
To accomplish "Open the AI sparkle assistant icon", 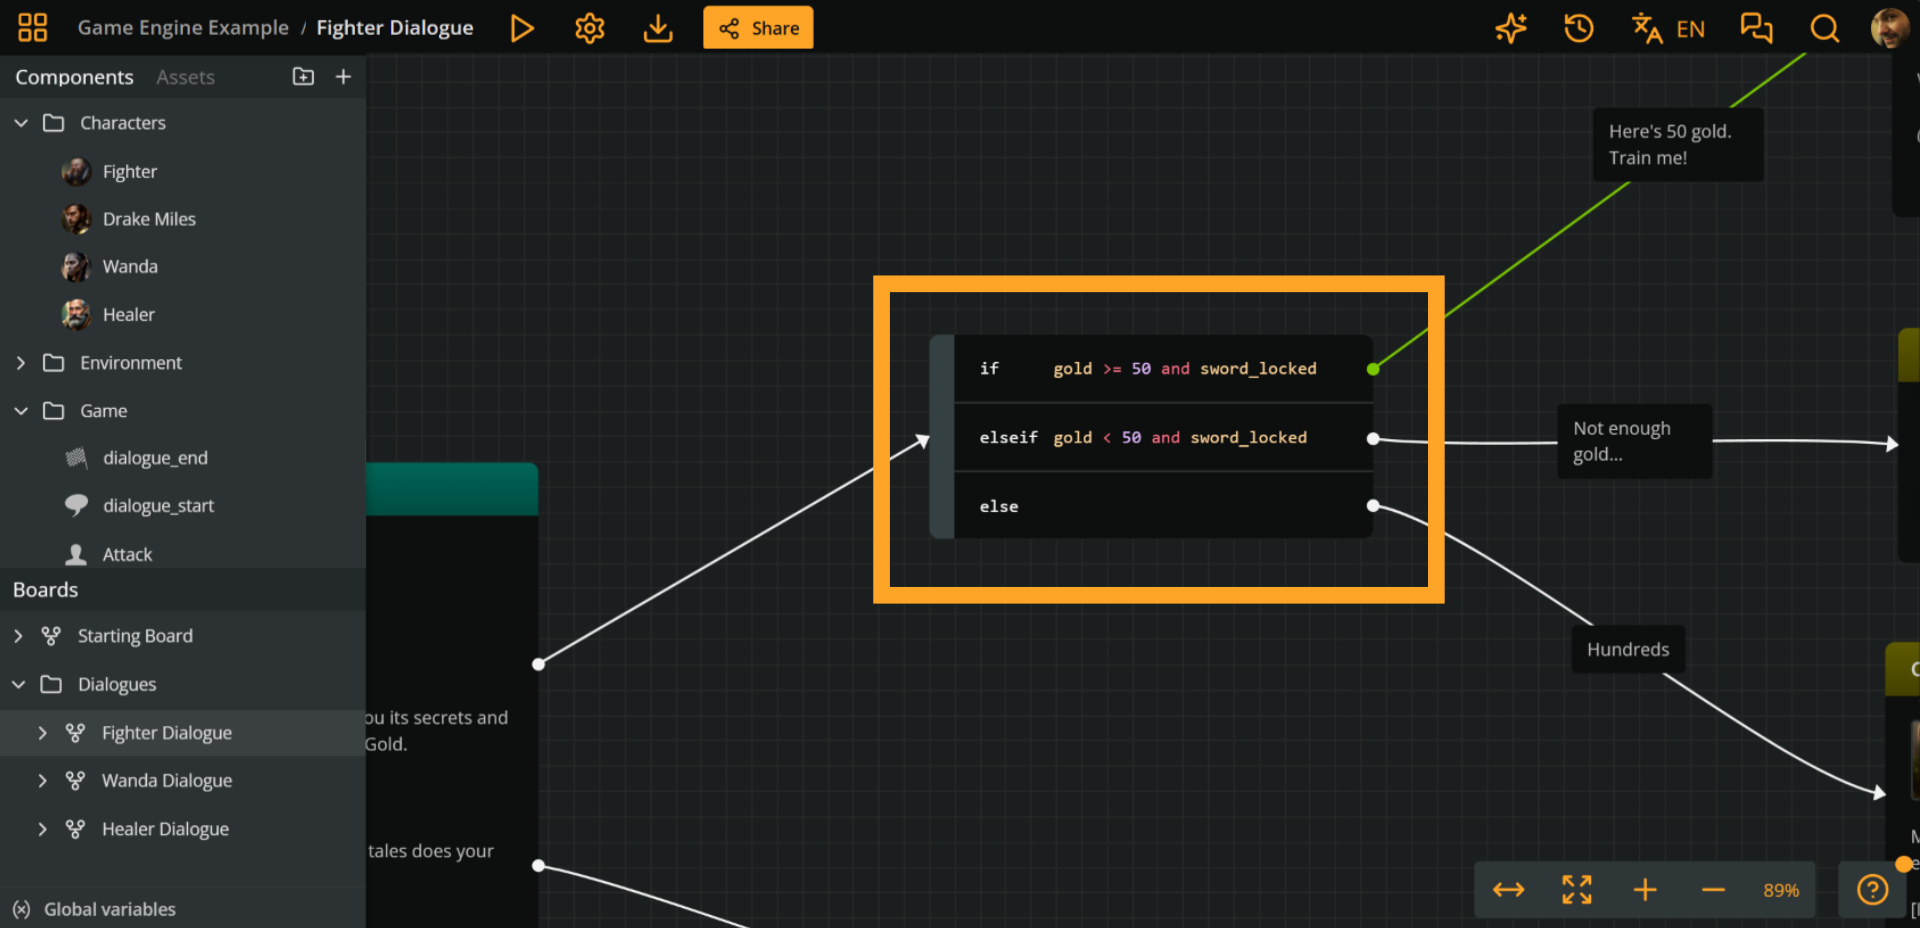I will (1511, 28).
